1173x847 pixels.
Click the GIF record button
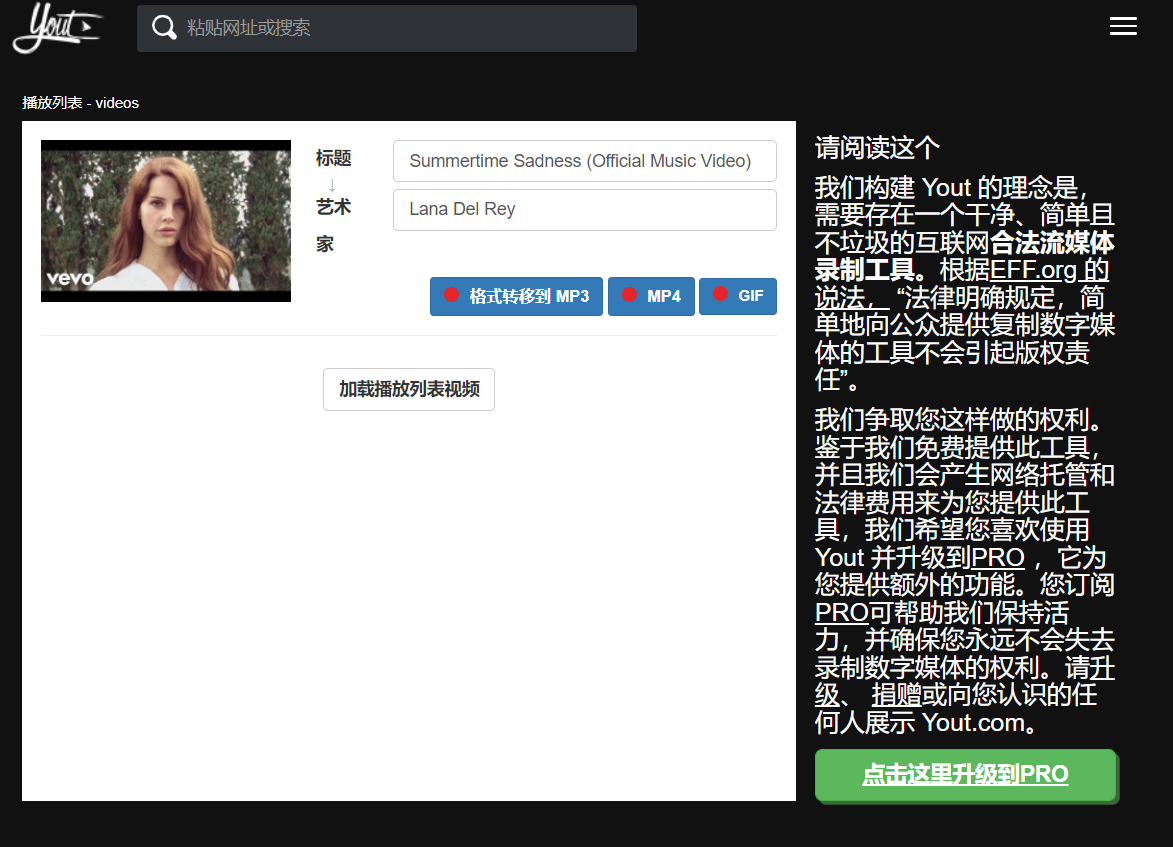pos(738,296)
